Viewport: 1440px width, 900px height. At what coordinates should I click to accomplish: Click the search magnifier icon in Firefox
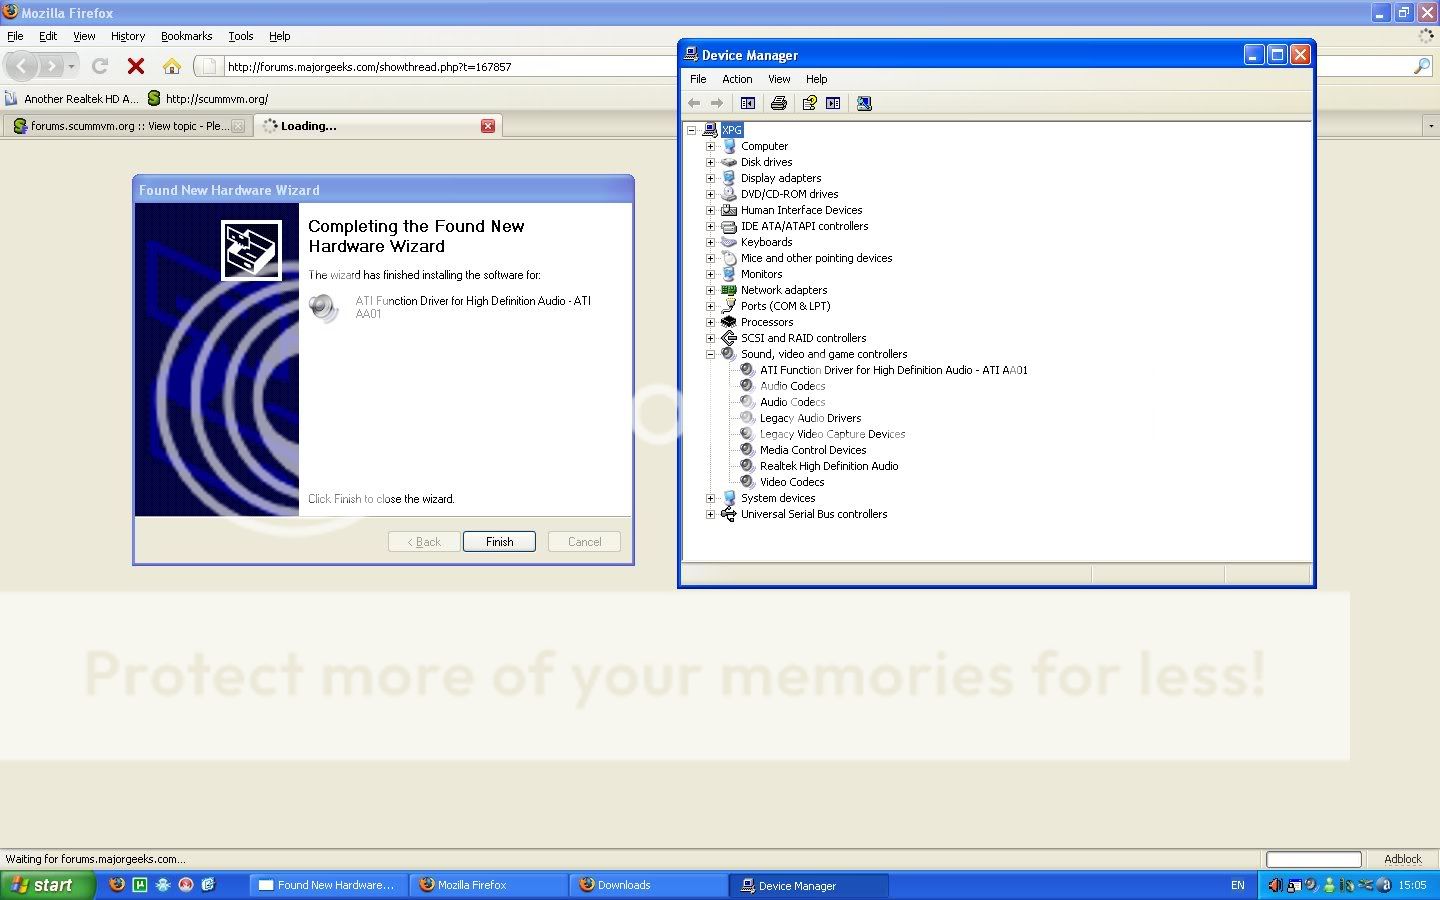coord(1422,66)
